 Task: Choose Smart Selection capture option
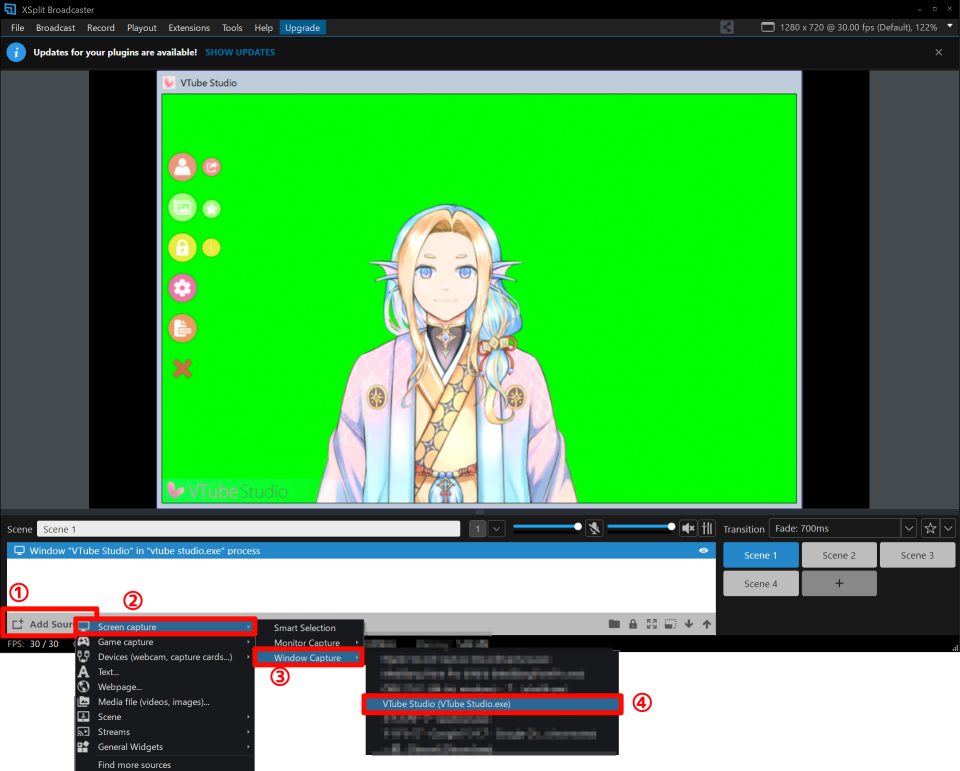[310, 628]
